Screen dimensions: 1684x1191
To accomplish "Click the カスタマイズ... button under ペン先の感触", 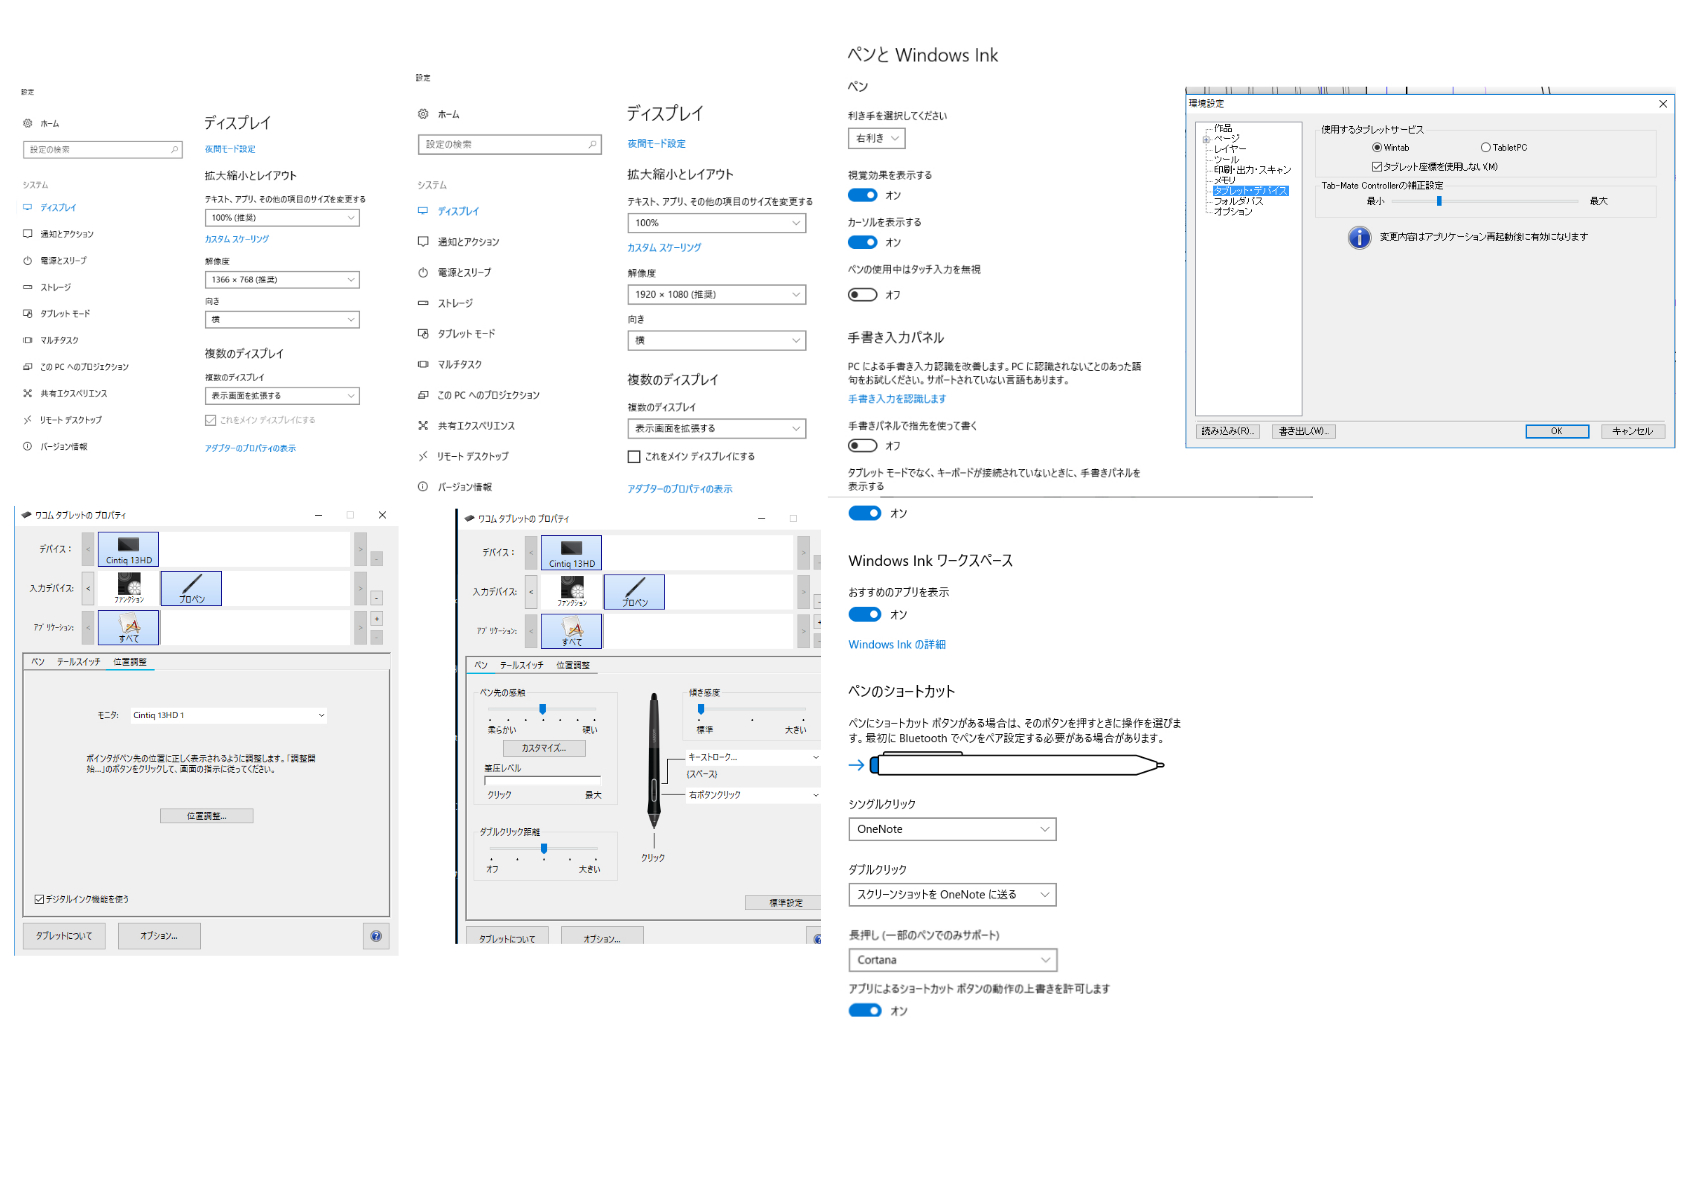I will [x=544, y=748].
